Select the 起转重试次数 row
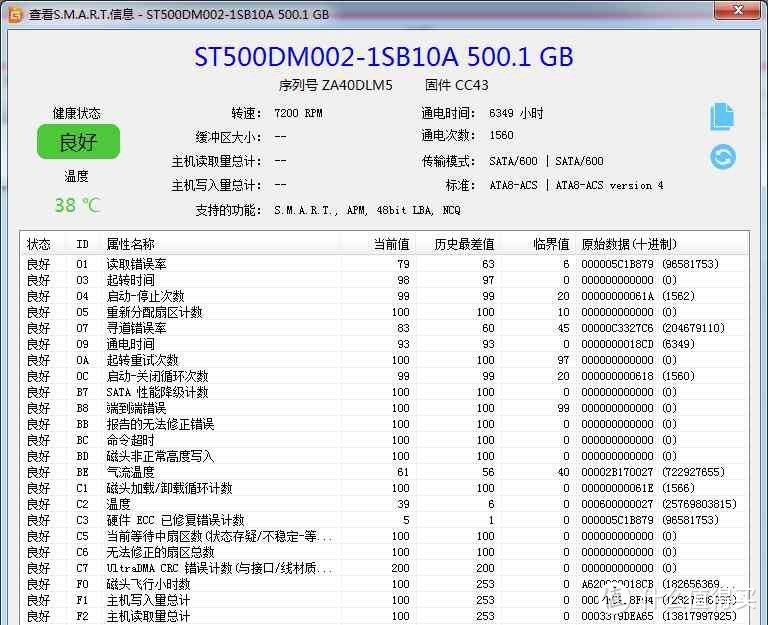Viewport: 768px width, 625px height. tap(384, 360)
